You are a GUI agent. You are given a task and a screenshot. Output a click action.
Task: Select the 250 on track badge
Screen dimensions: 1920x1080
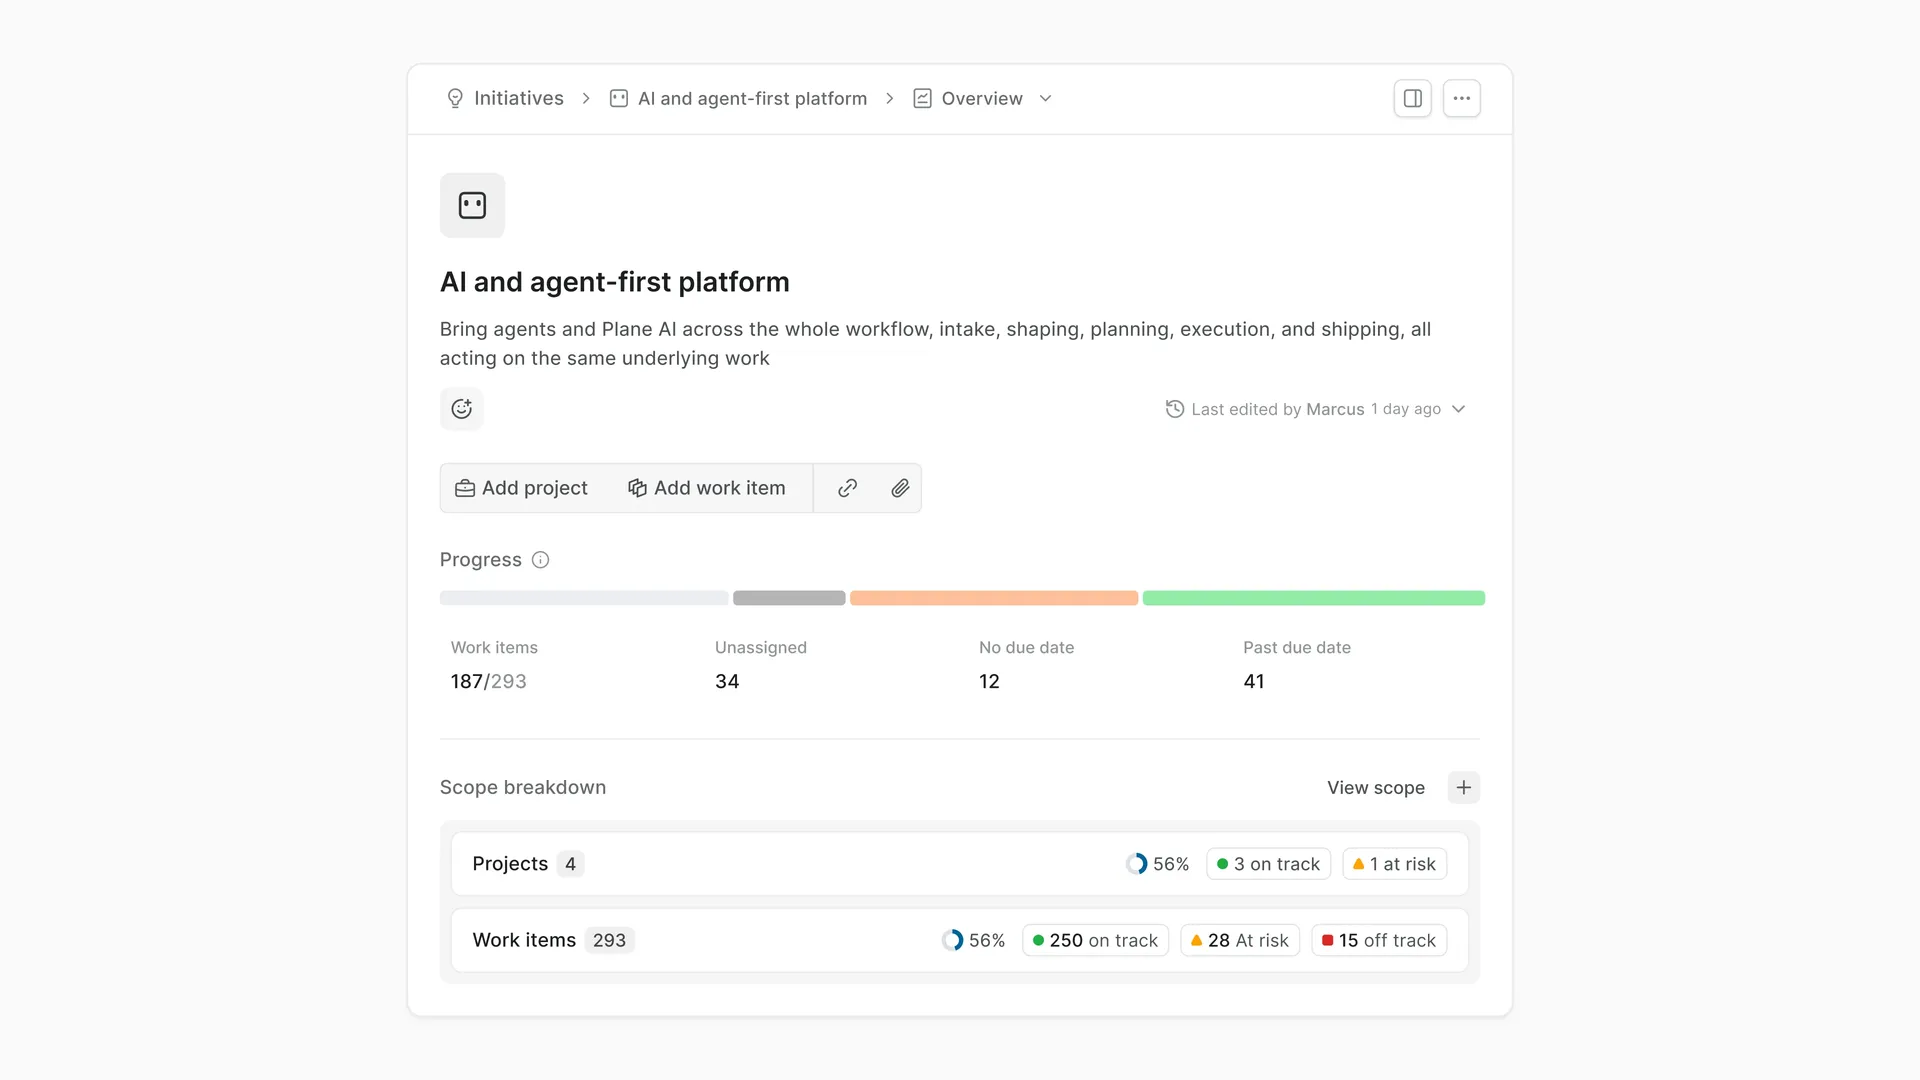click(1095, 940)
